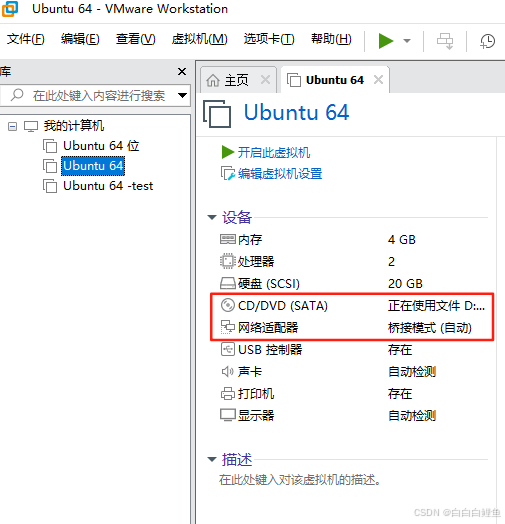Collapse the 设备 section
The width and height of the screenshot is (505, 524).
tap(212, 218)
